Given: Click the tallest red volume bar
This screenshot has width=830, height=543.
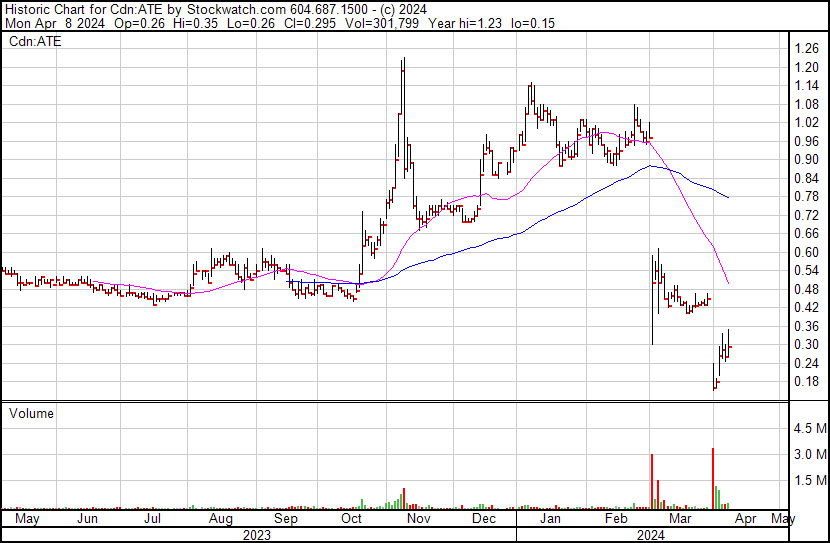Looking at the screenshot, I should click(712, 478).
